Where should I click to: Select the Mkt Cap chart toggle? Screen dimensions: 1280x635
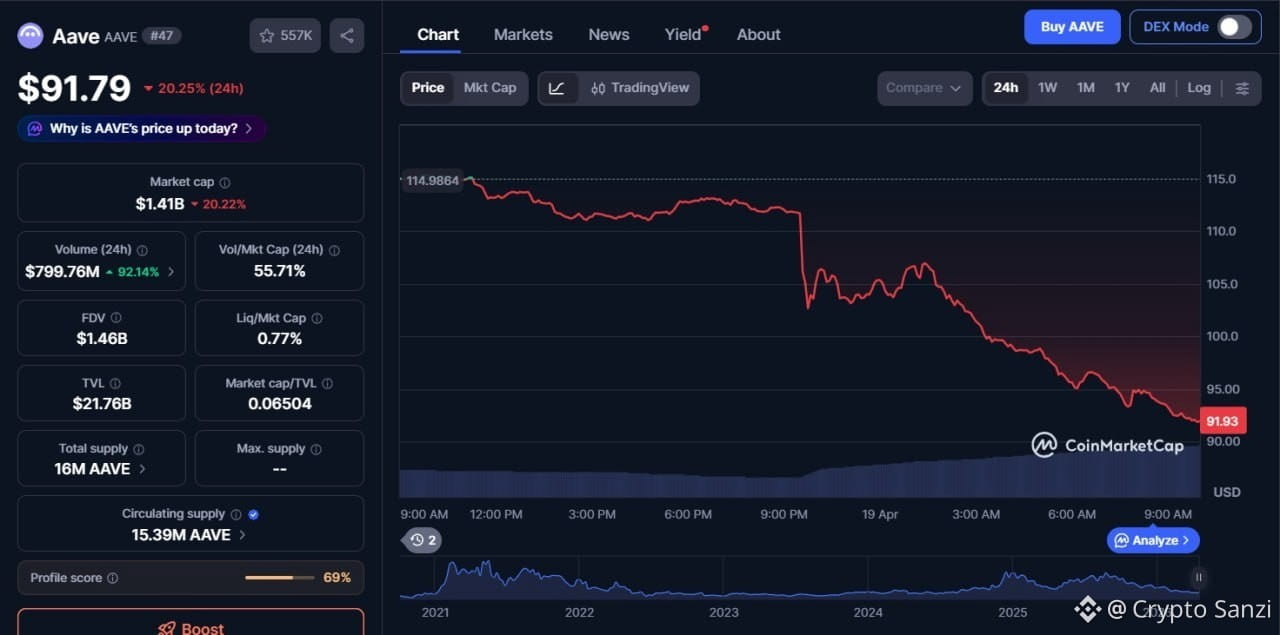tap(490, 88)
